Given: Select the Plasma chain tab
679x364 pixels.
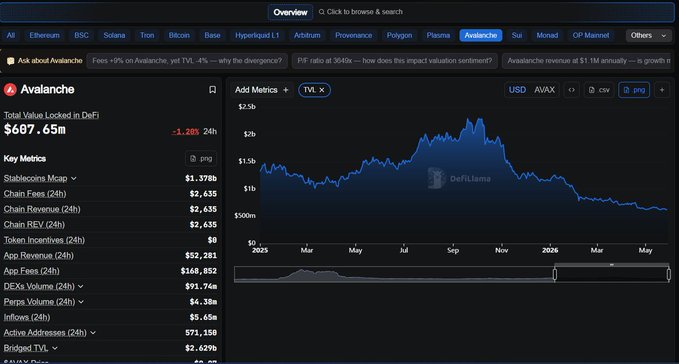Looking at the screenshot, I should point(438,35).
